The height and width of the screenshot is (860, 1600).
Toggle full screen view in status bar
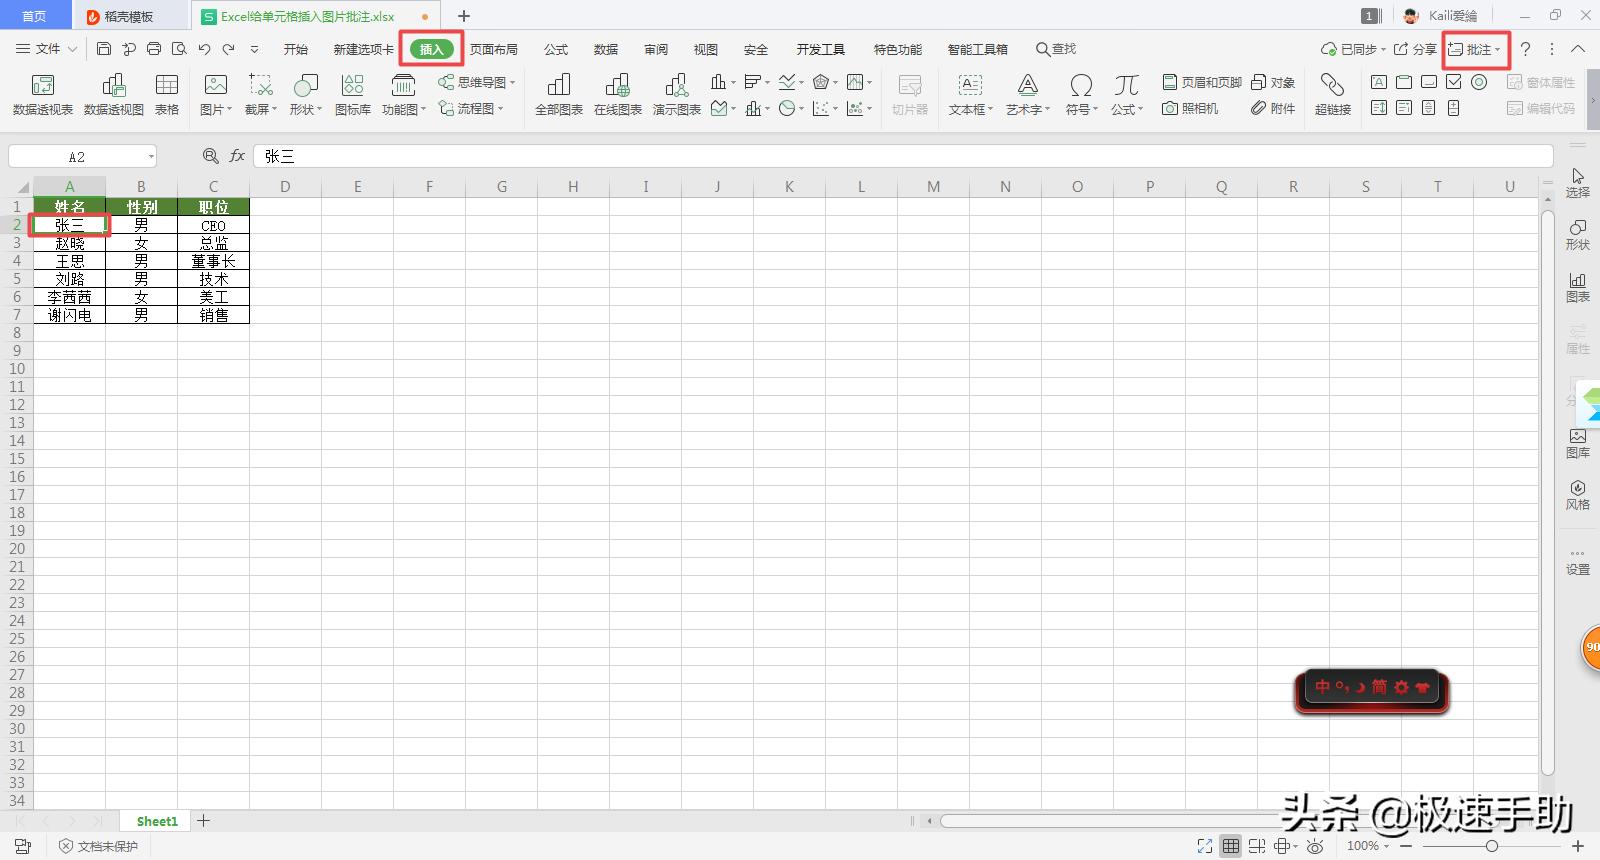(1205, 846)
